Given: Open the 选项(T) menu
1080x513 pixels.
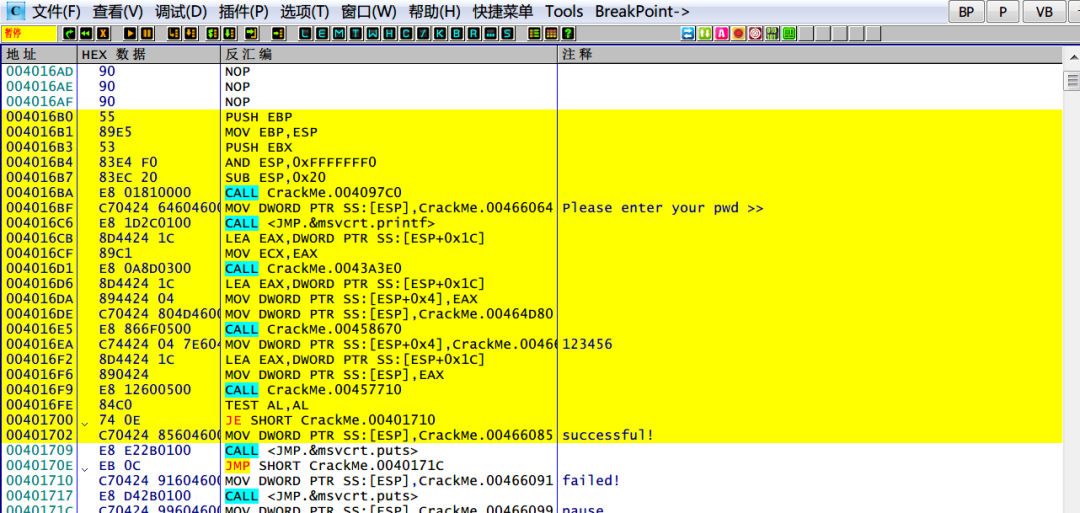Looking at the screenshot, I should [304, 12].
